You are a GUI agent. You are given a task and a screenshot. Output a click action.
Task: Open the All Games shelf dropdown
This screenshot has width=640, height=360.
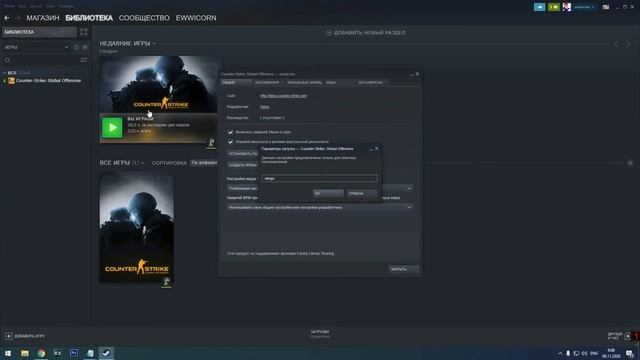point(142,163)
